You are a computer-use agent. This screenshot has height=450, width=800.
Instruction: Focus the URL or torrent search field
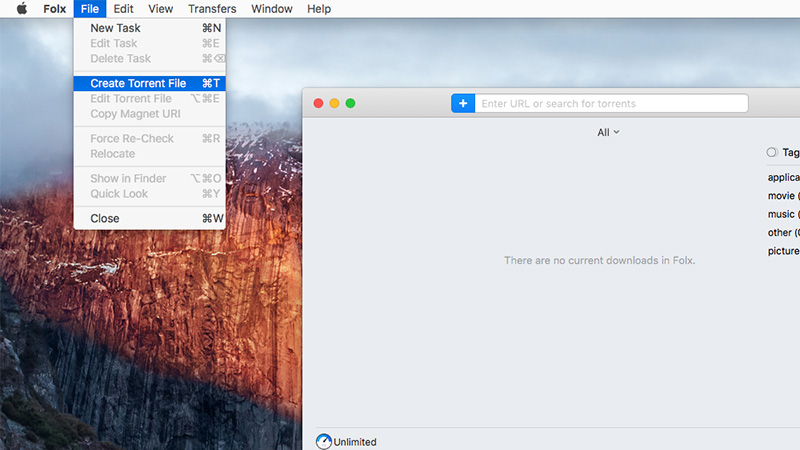pyautogui.click(x=611, y=103)
